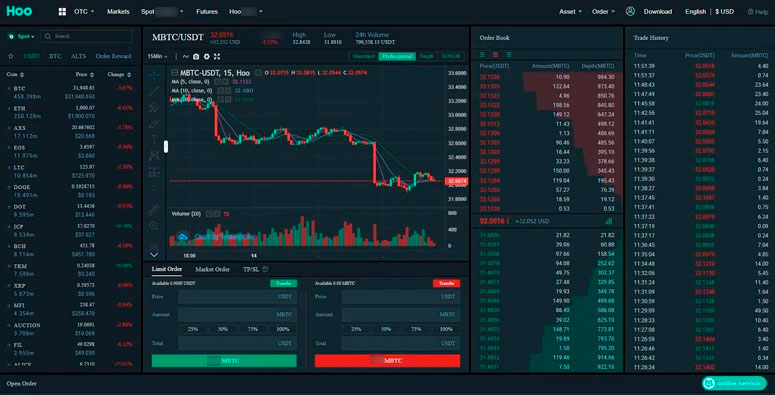
Task: Show sell orders only order book view
Action: (x=496, y=54)
